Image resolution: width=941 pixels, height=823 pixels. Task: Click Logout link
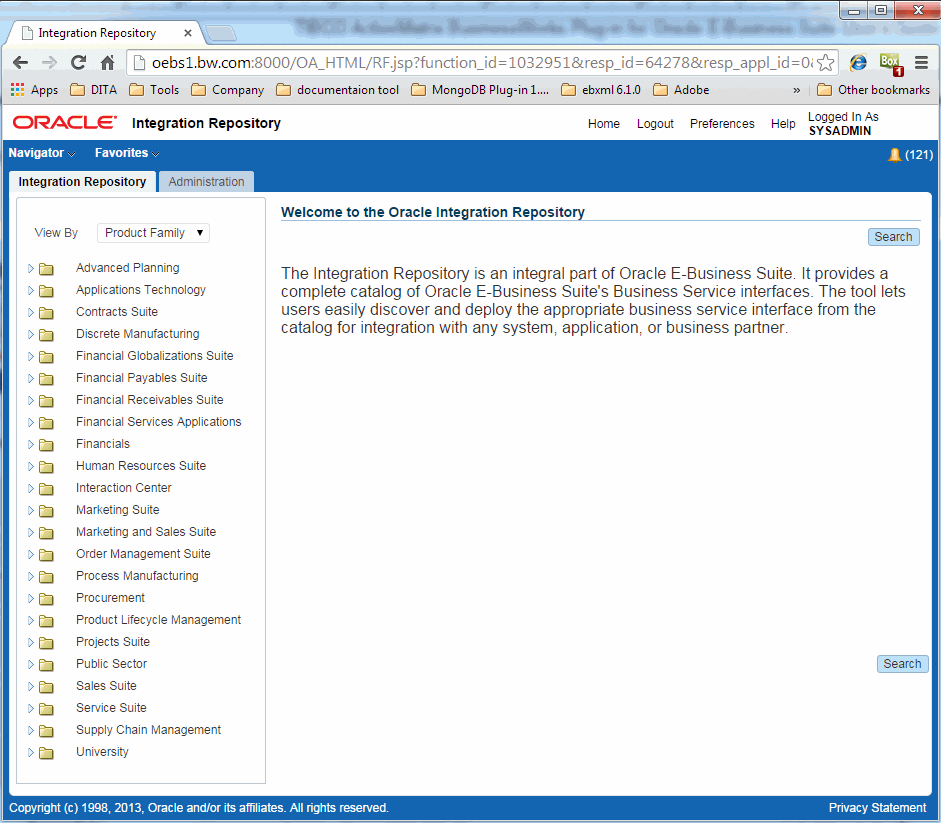coord(655,124)
